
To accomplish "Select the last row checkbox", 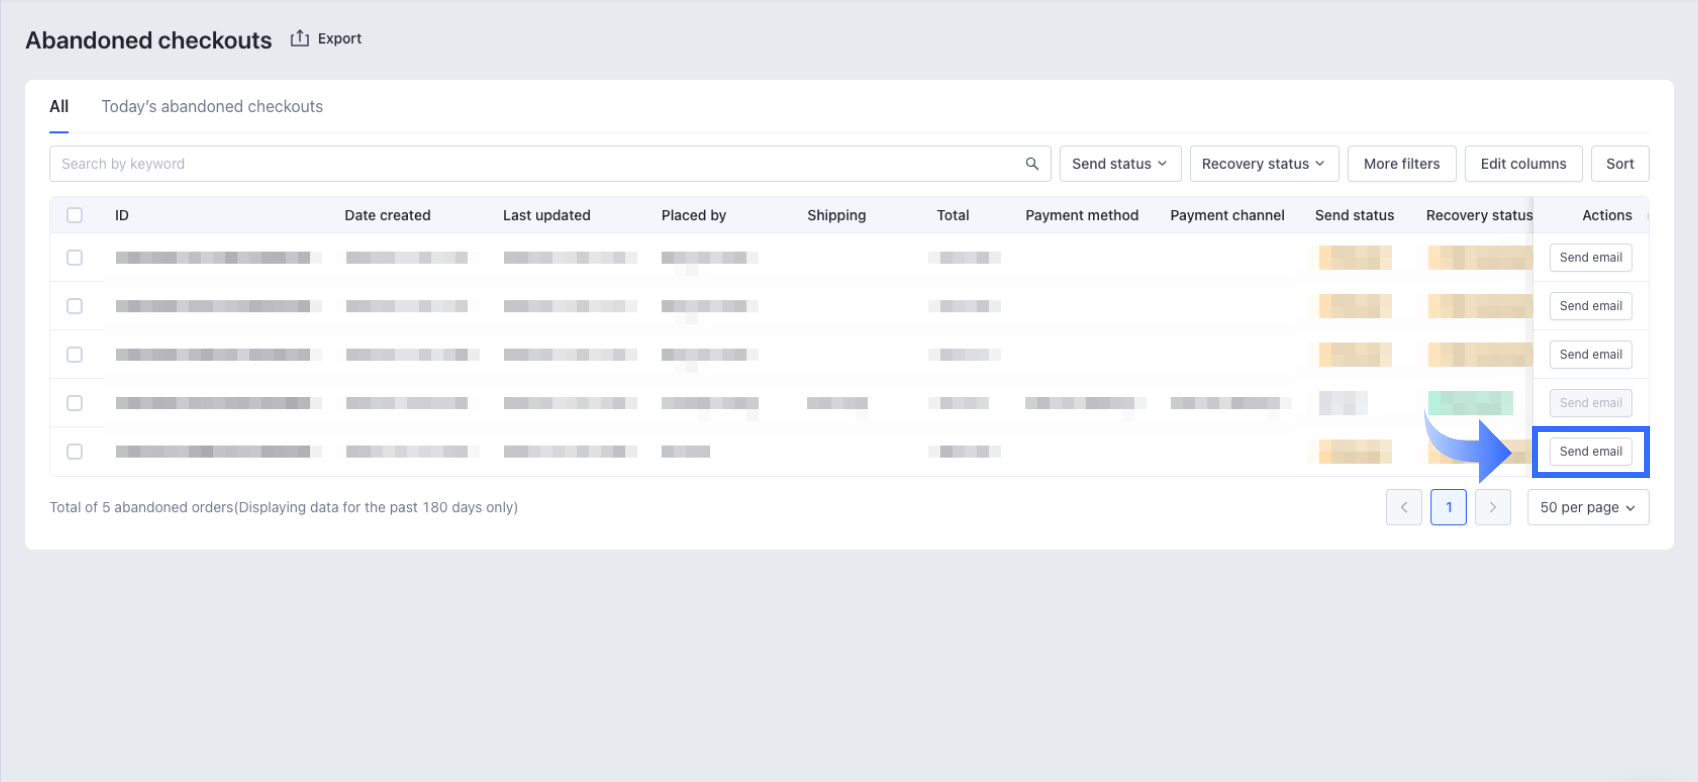I will (75, 452).
